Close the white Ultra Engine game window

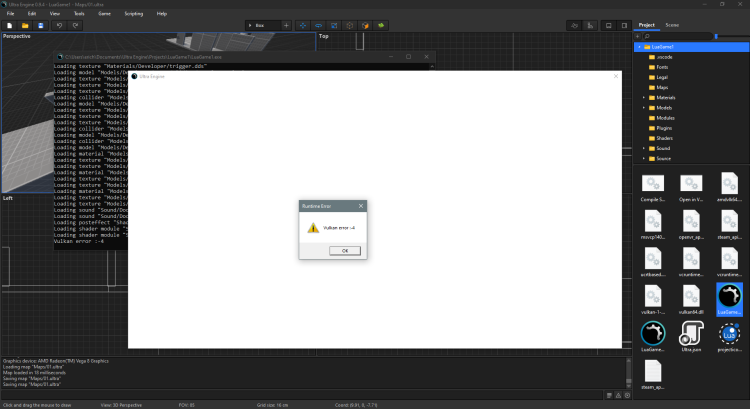(x=616, y=76)
